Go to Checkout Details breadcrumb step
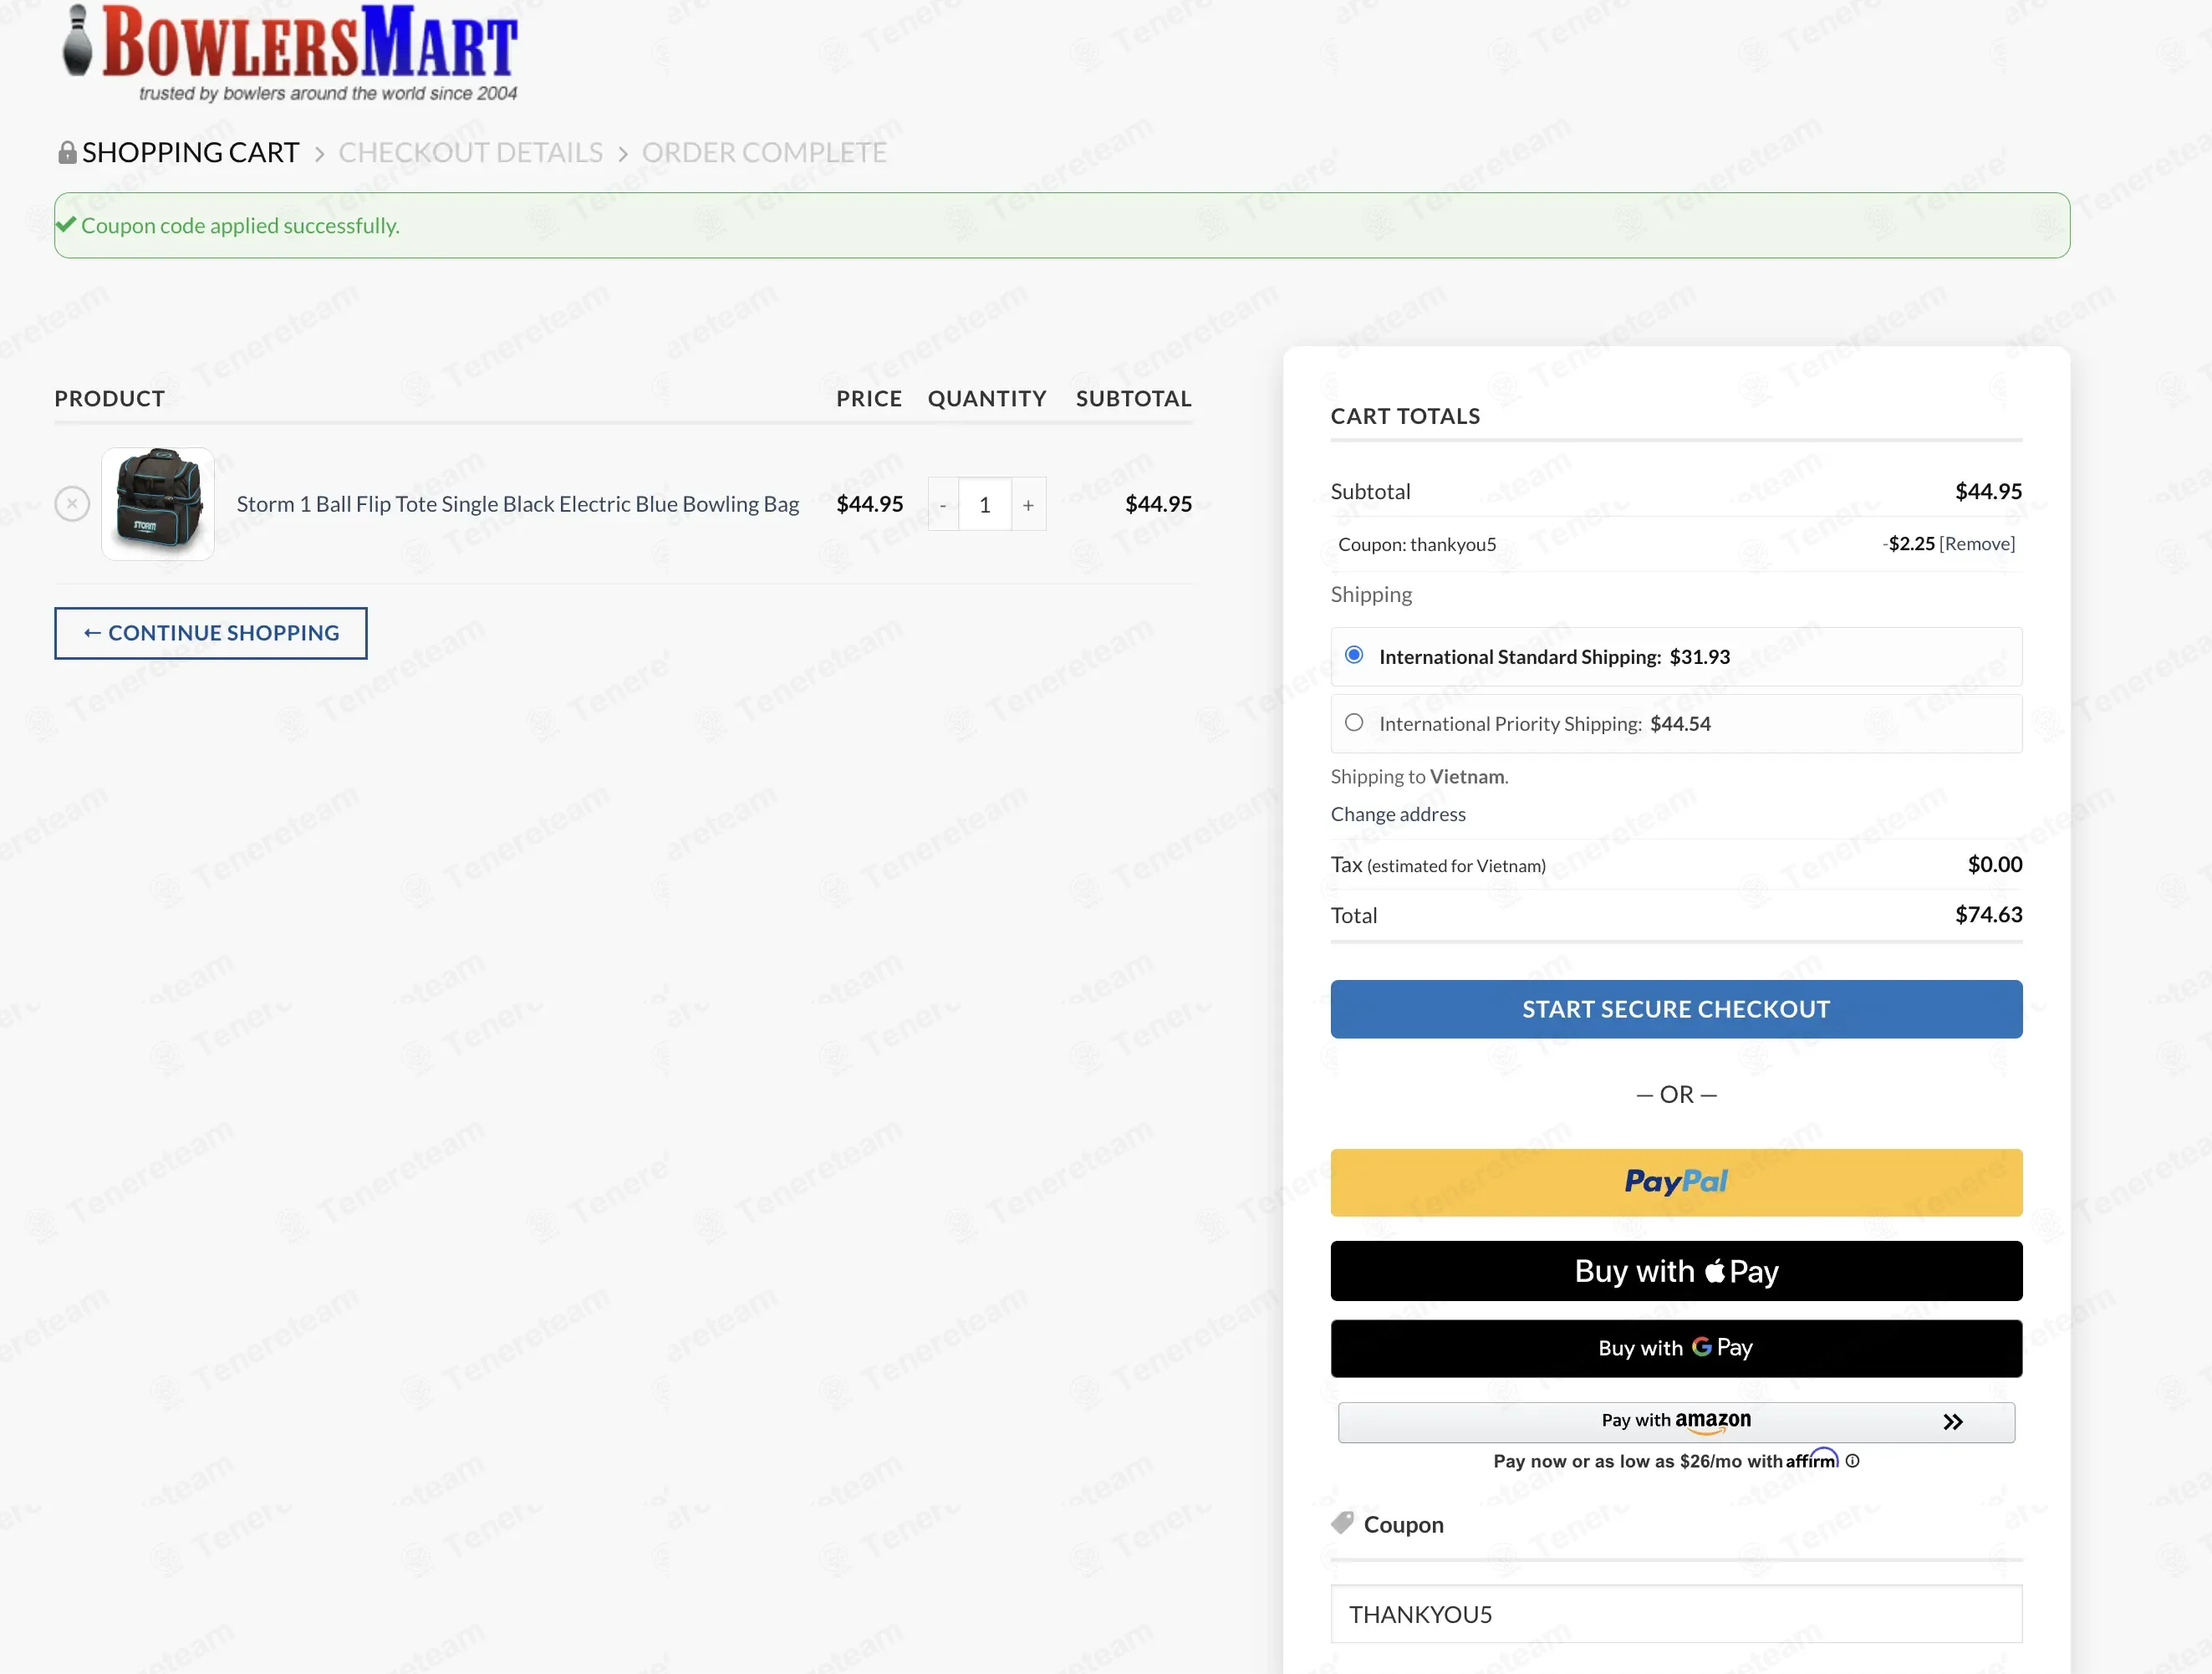This screenshot has width=2212, height=1674. tap(470, 152)
